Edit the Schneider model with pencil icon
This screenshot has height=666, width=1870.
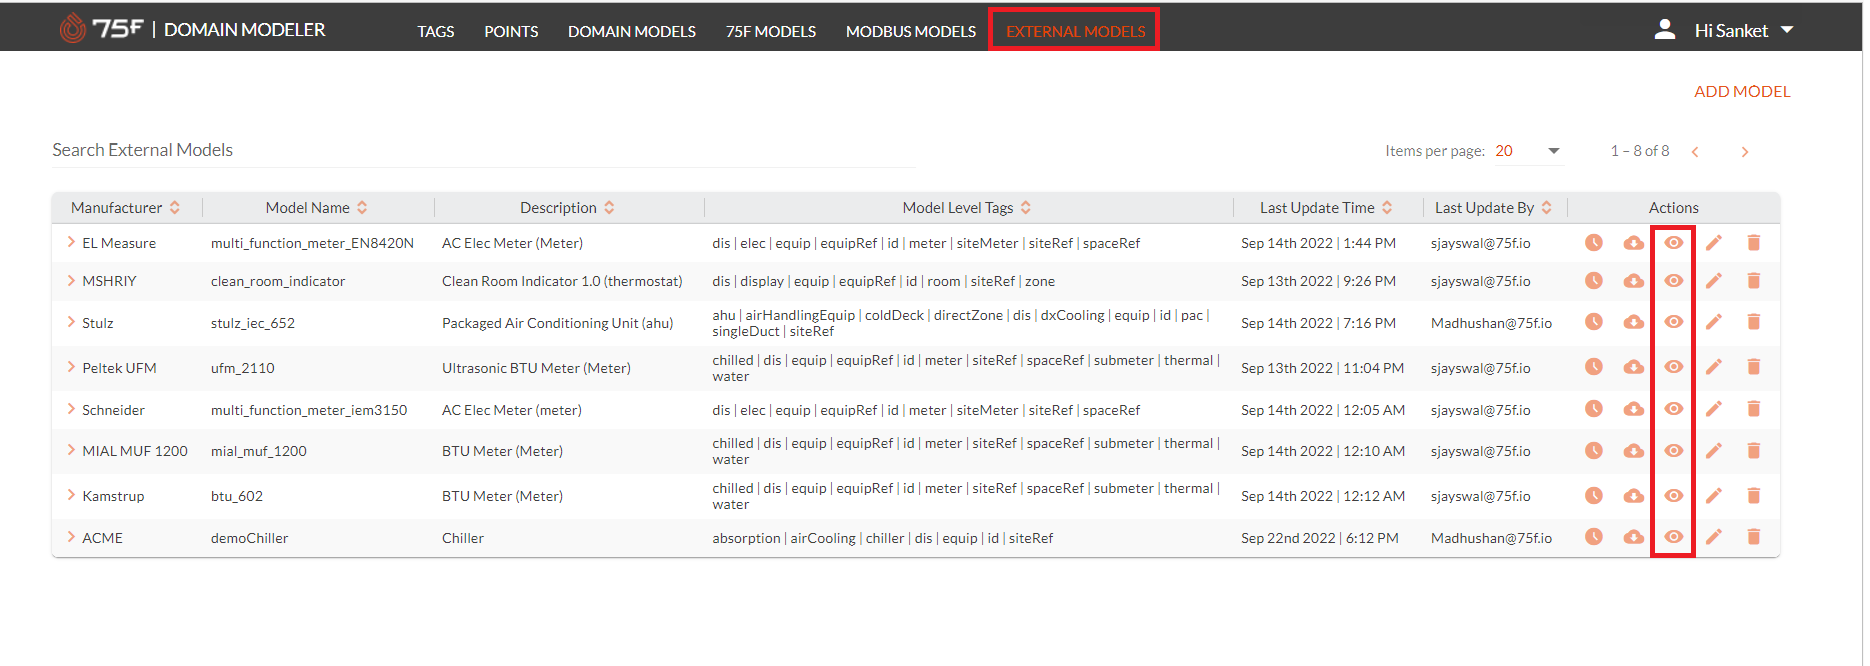coord(1714,409)
